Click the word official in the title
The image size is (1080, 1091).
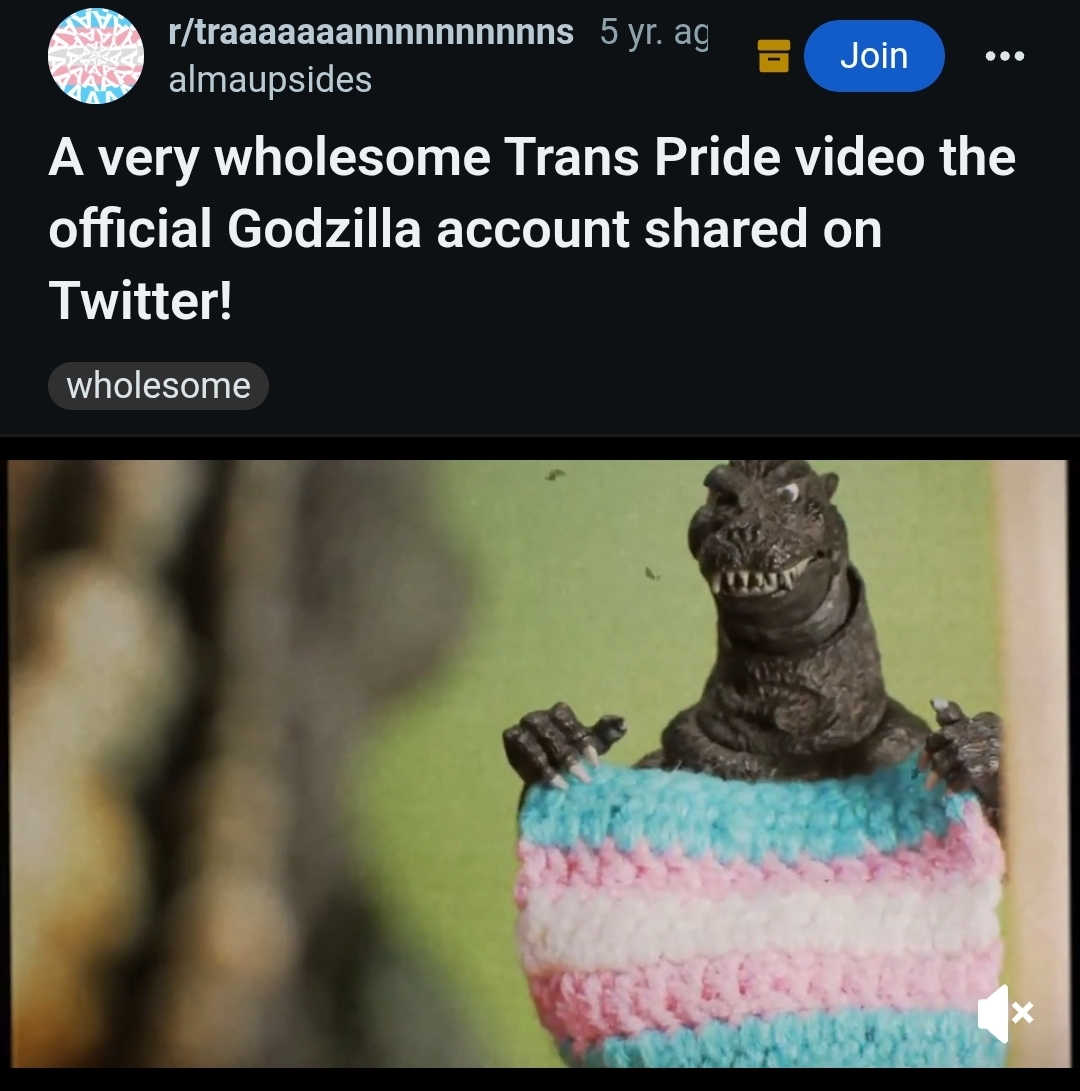click(x=129, y=229)
